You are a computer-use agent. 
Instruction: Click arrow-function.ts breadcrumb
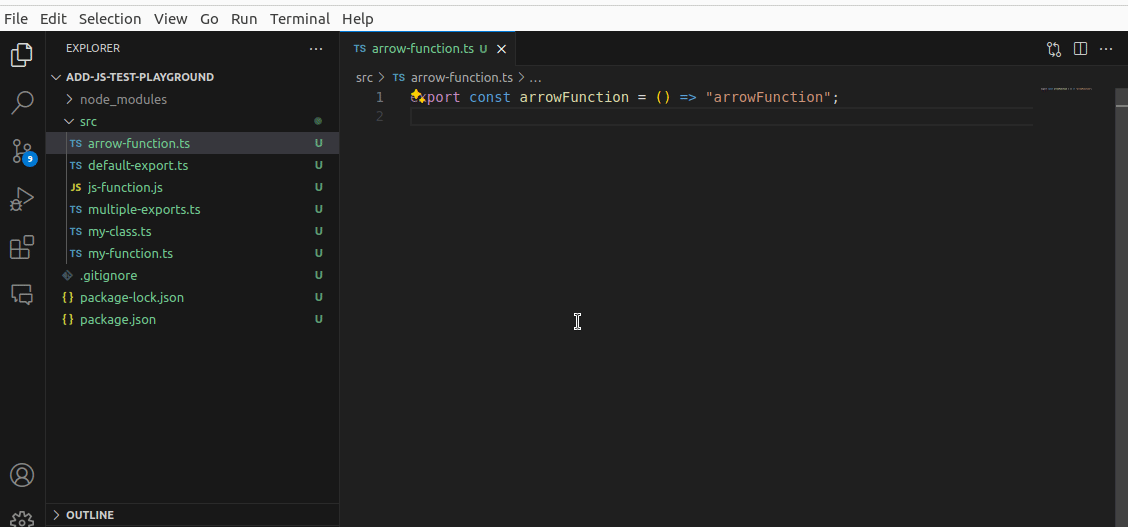[x=461, y=77]
